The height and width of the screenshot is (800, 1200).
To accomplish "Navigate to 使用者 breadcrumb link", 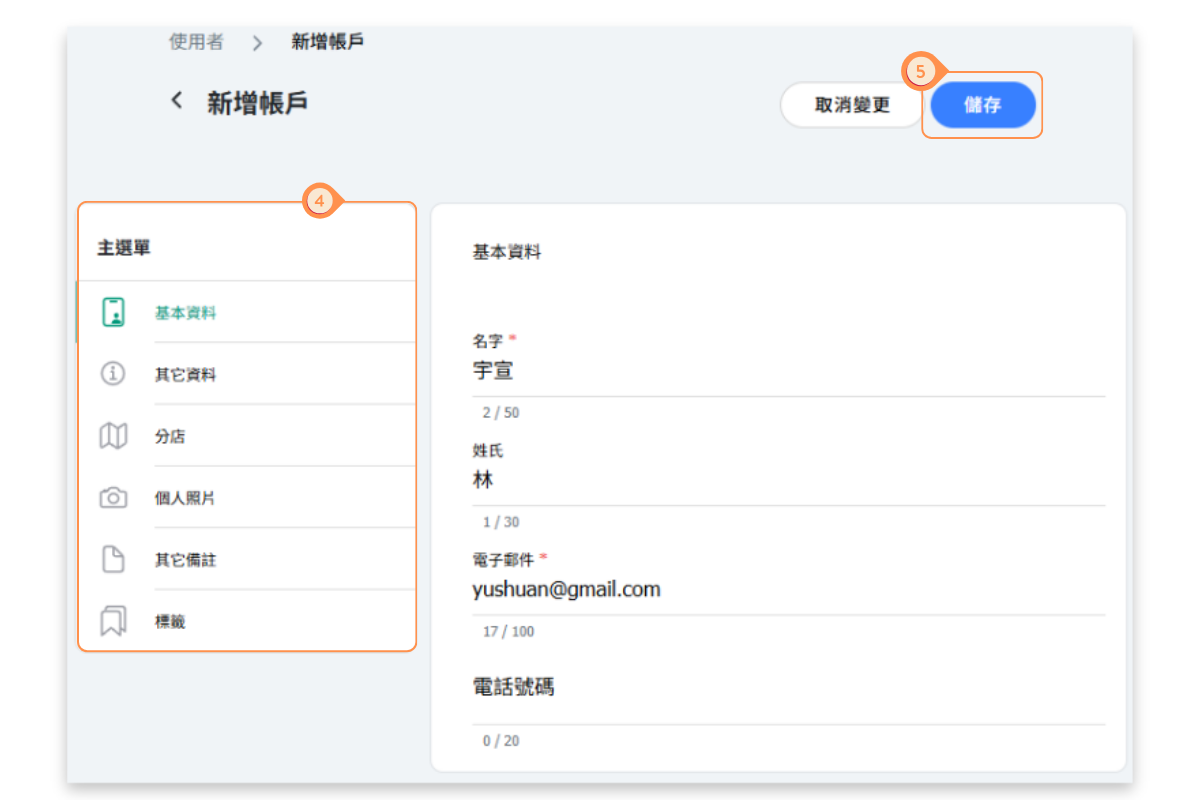I will [x=196, y=42].
